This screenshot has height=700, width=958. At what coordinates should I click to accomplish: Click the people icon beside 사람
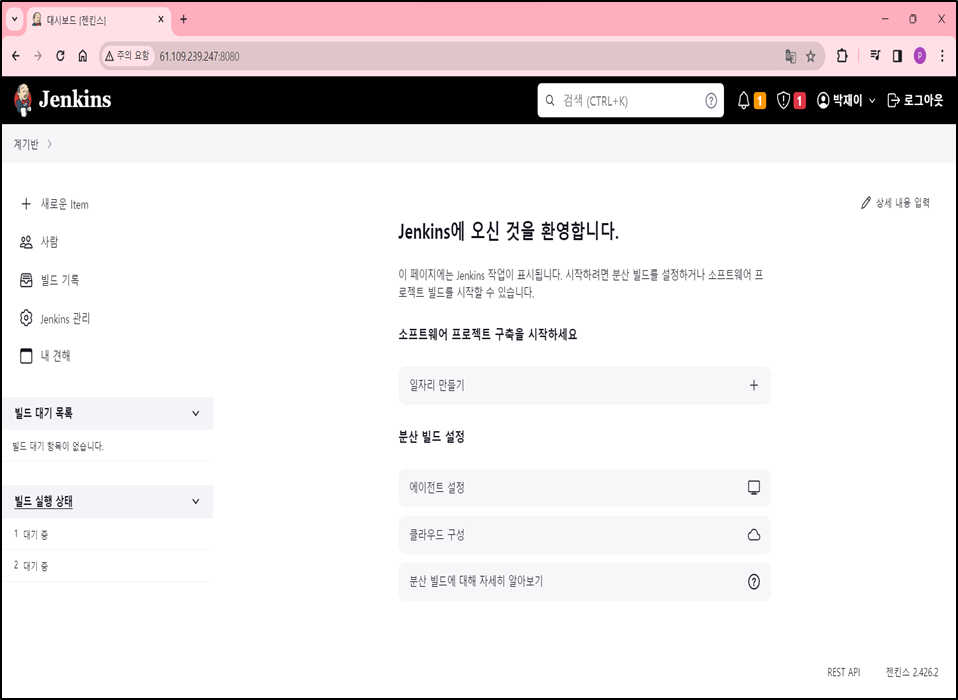point(26,242)
